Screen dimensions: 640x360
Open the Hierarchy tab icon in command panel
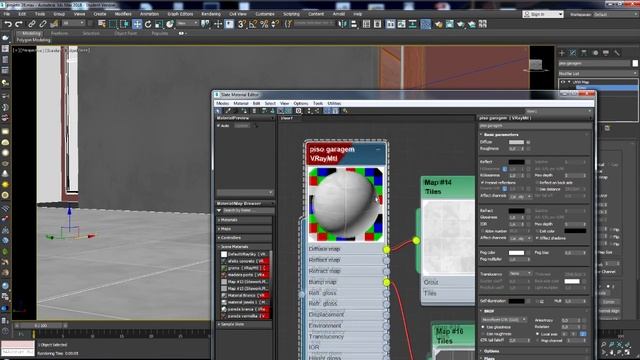[x=584, y=53]
